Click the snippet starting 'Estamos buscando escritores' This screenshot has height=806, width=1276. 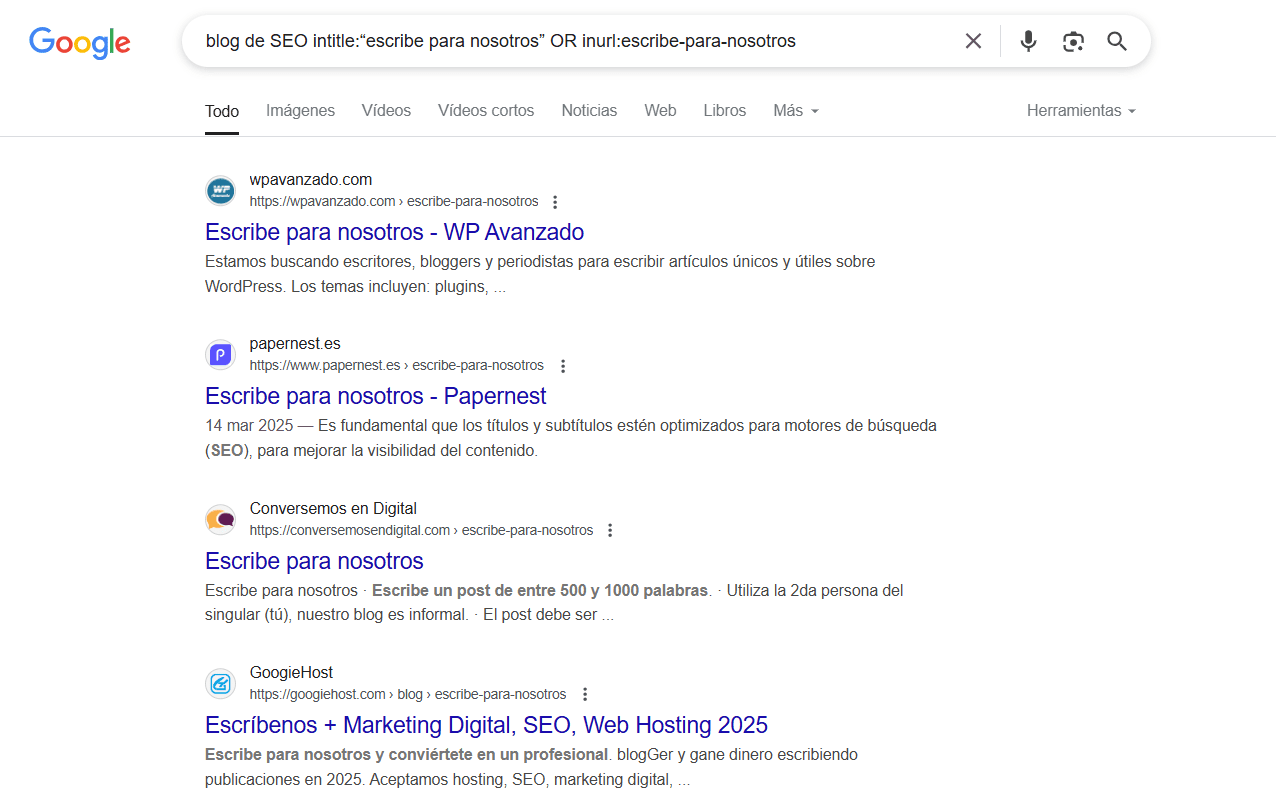[x=540, y=274]
